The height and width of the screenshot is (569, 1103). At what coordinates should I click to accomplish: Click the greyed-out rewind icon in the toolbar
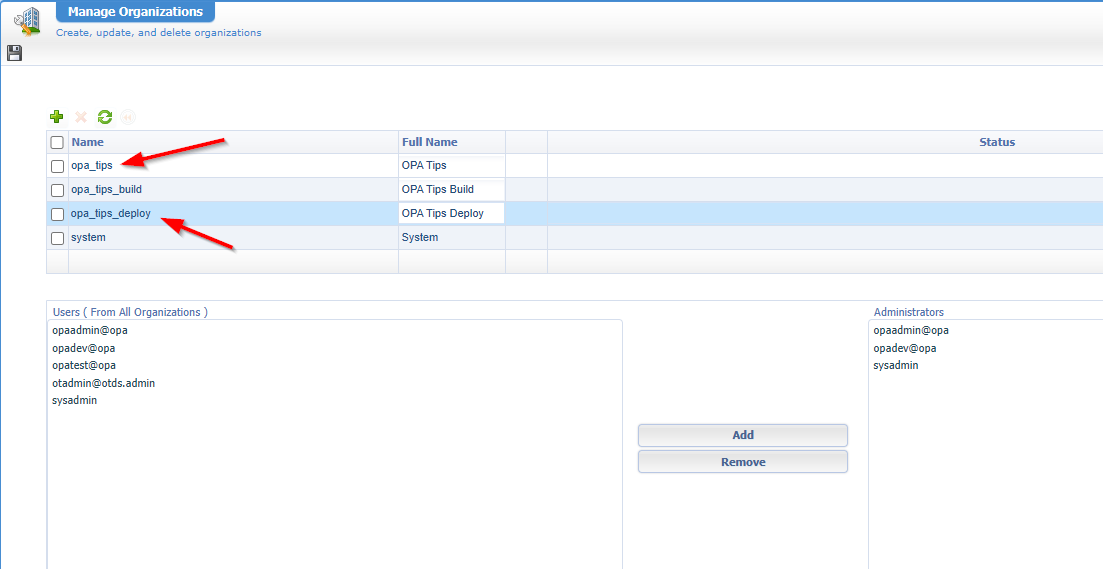[x=128, y=117]
